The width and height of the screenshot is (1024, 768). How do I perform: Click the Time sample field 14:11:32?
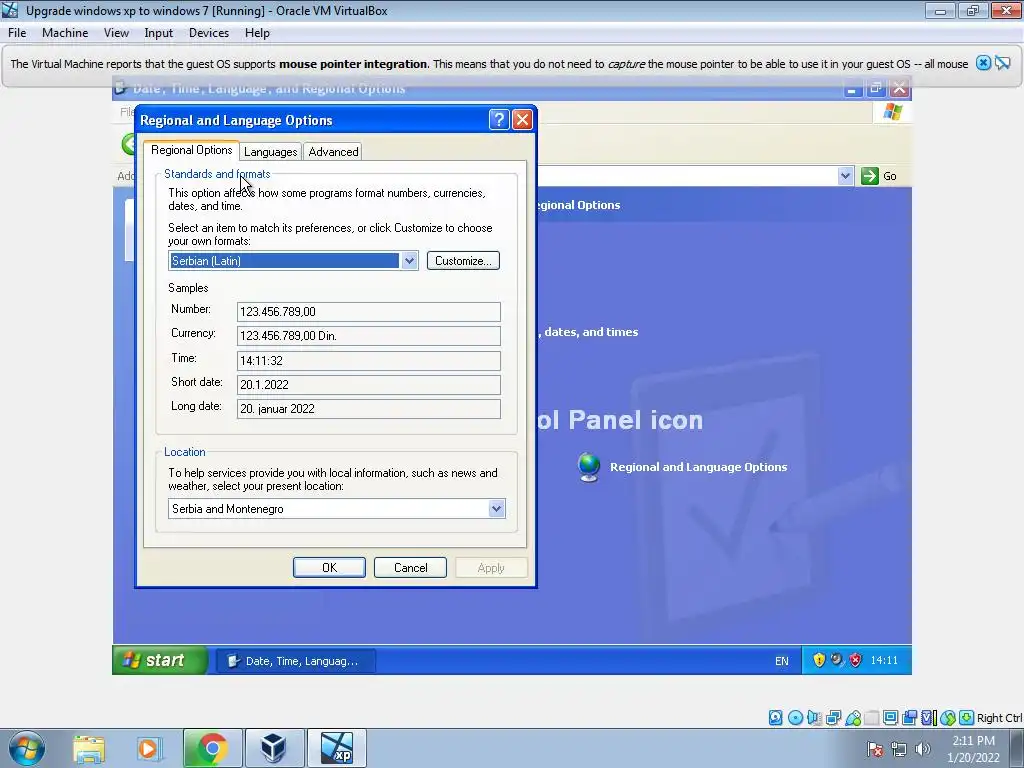368,360
